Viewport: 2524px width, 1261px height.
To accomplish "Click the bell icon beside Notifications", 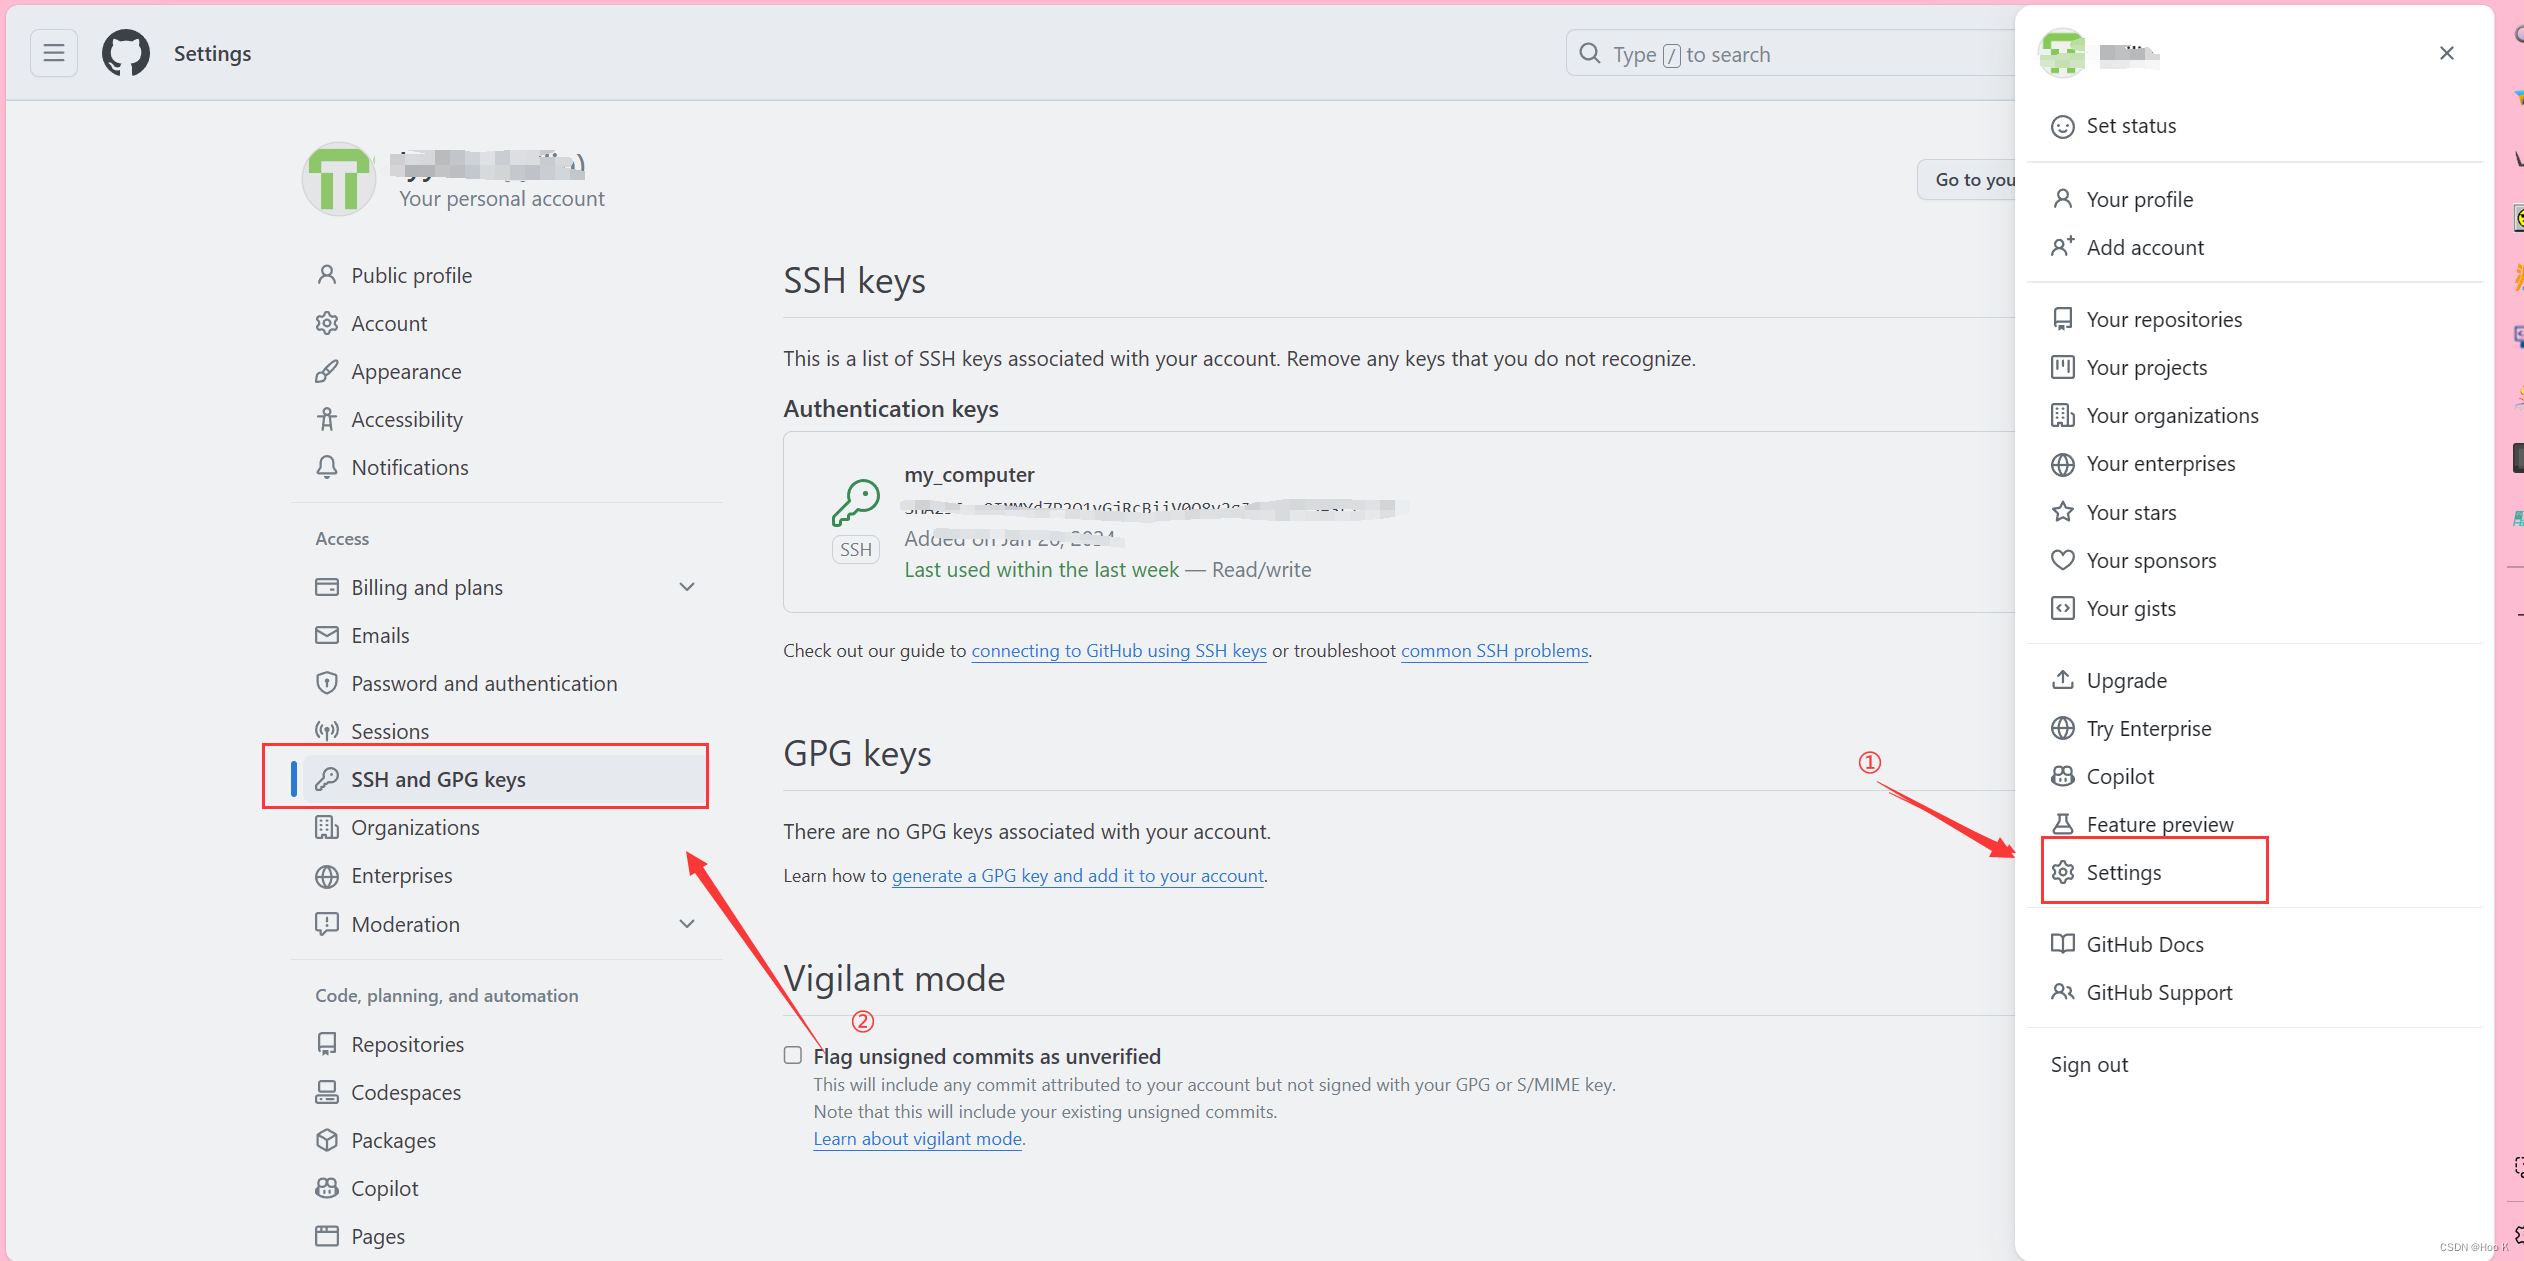I will [x=327, y=468].
